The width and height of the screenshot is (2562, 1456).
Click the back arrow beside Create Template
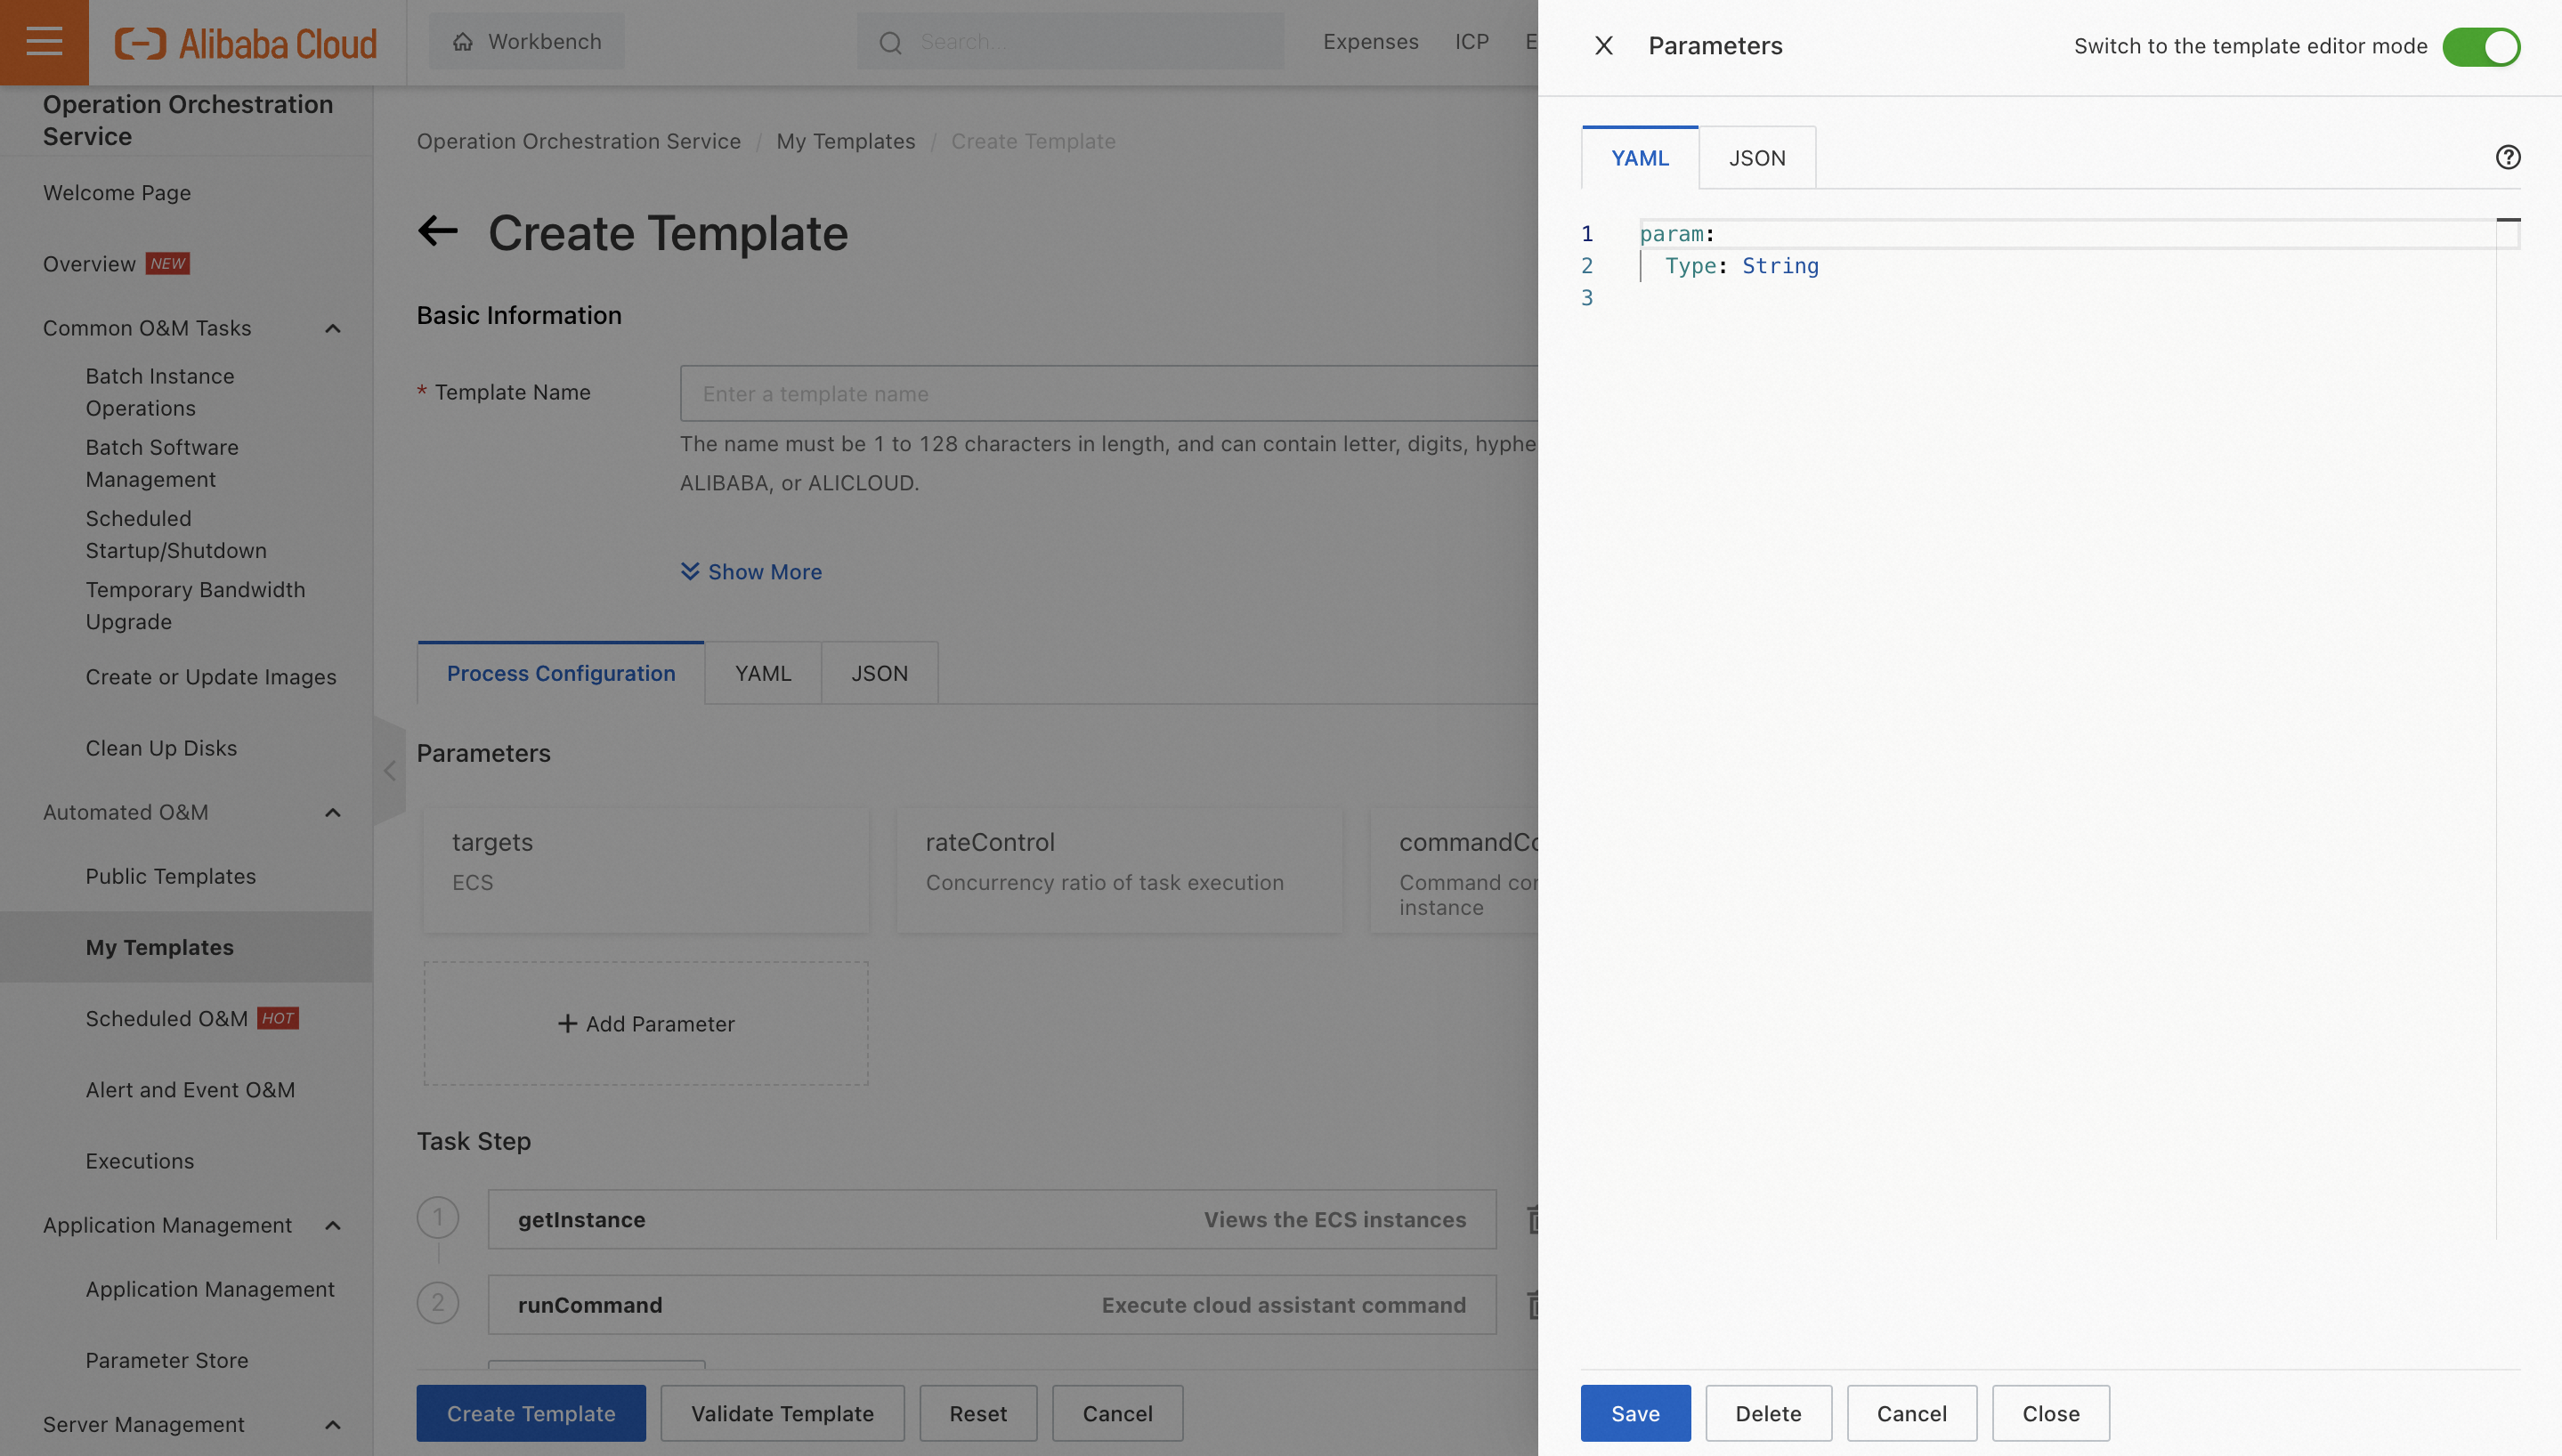pyautogui.click(x=438, y=231)
